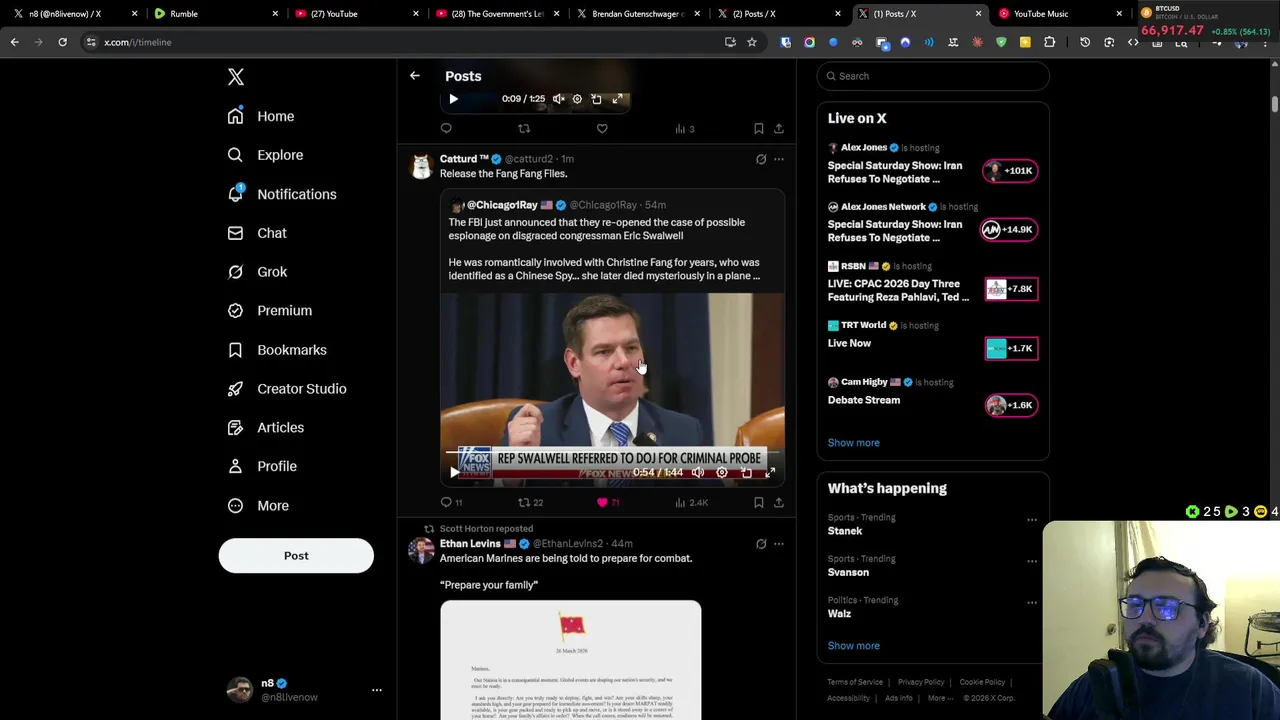
Task: Click the Search box on X
Action: [933, 76]
